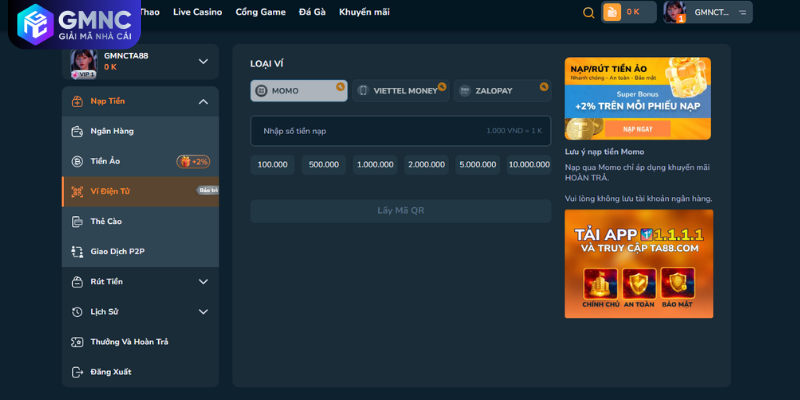Screen dimensions: 800x400
Task: Select the MOMO wallet option
Action: [298, 91]
